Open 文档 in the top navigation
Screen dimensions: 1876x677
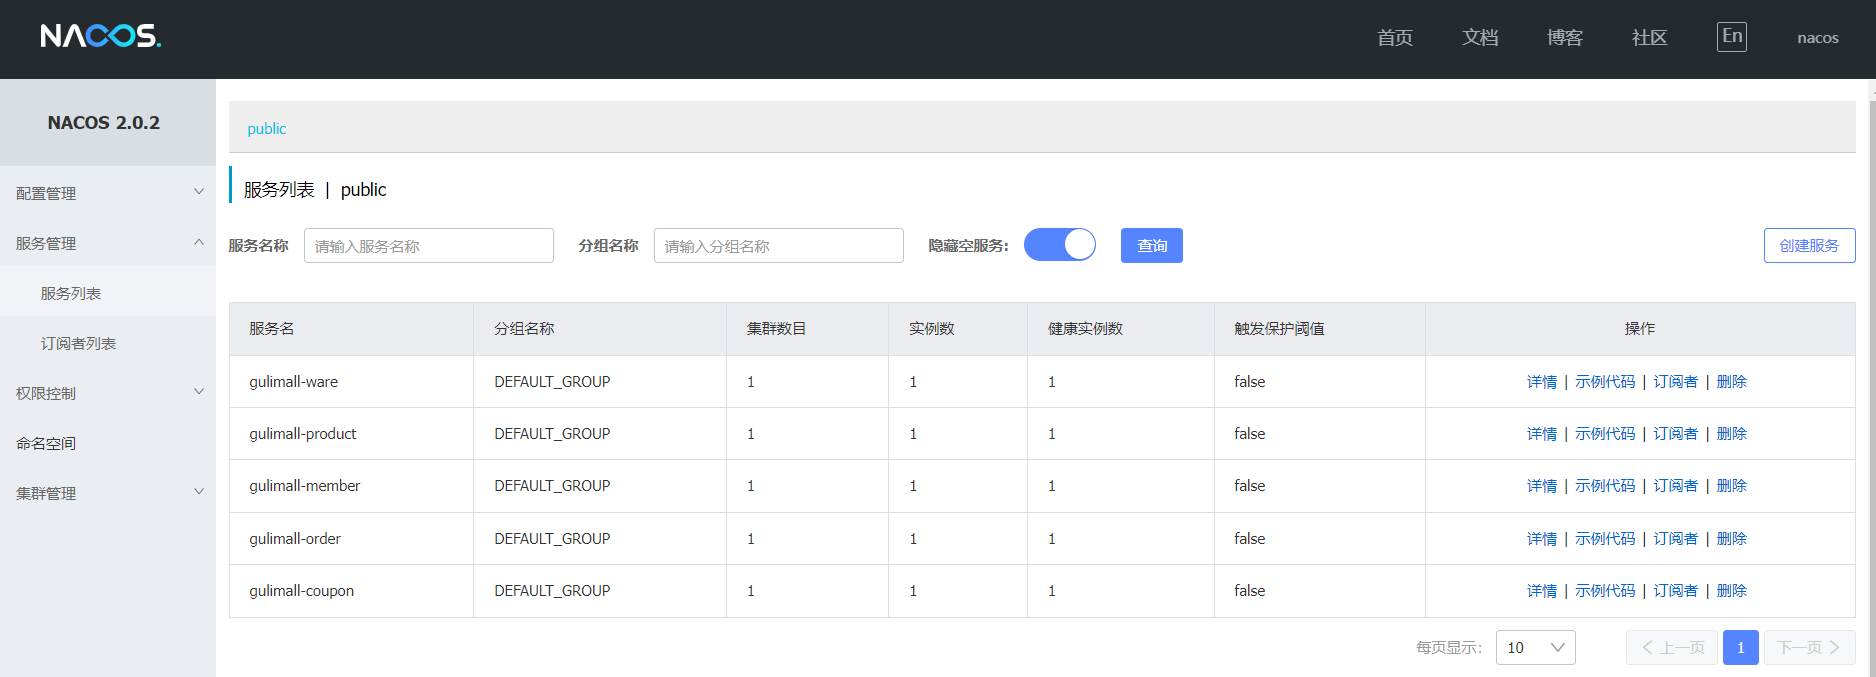pos(1479,38)
